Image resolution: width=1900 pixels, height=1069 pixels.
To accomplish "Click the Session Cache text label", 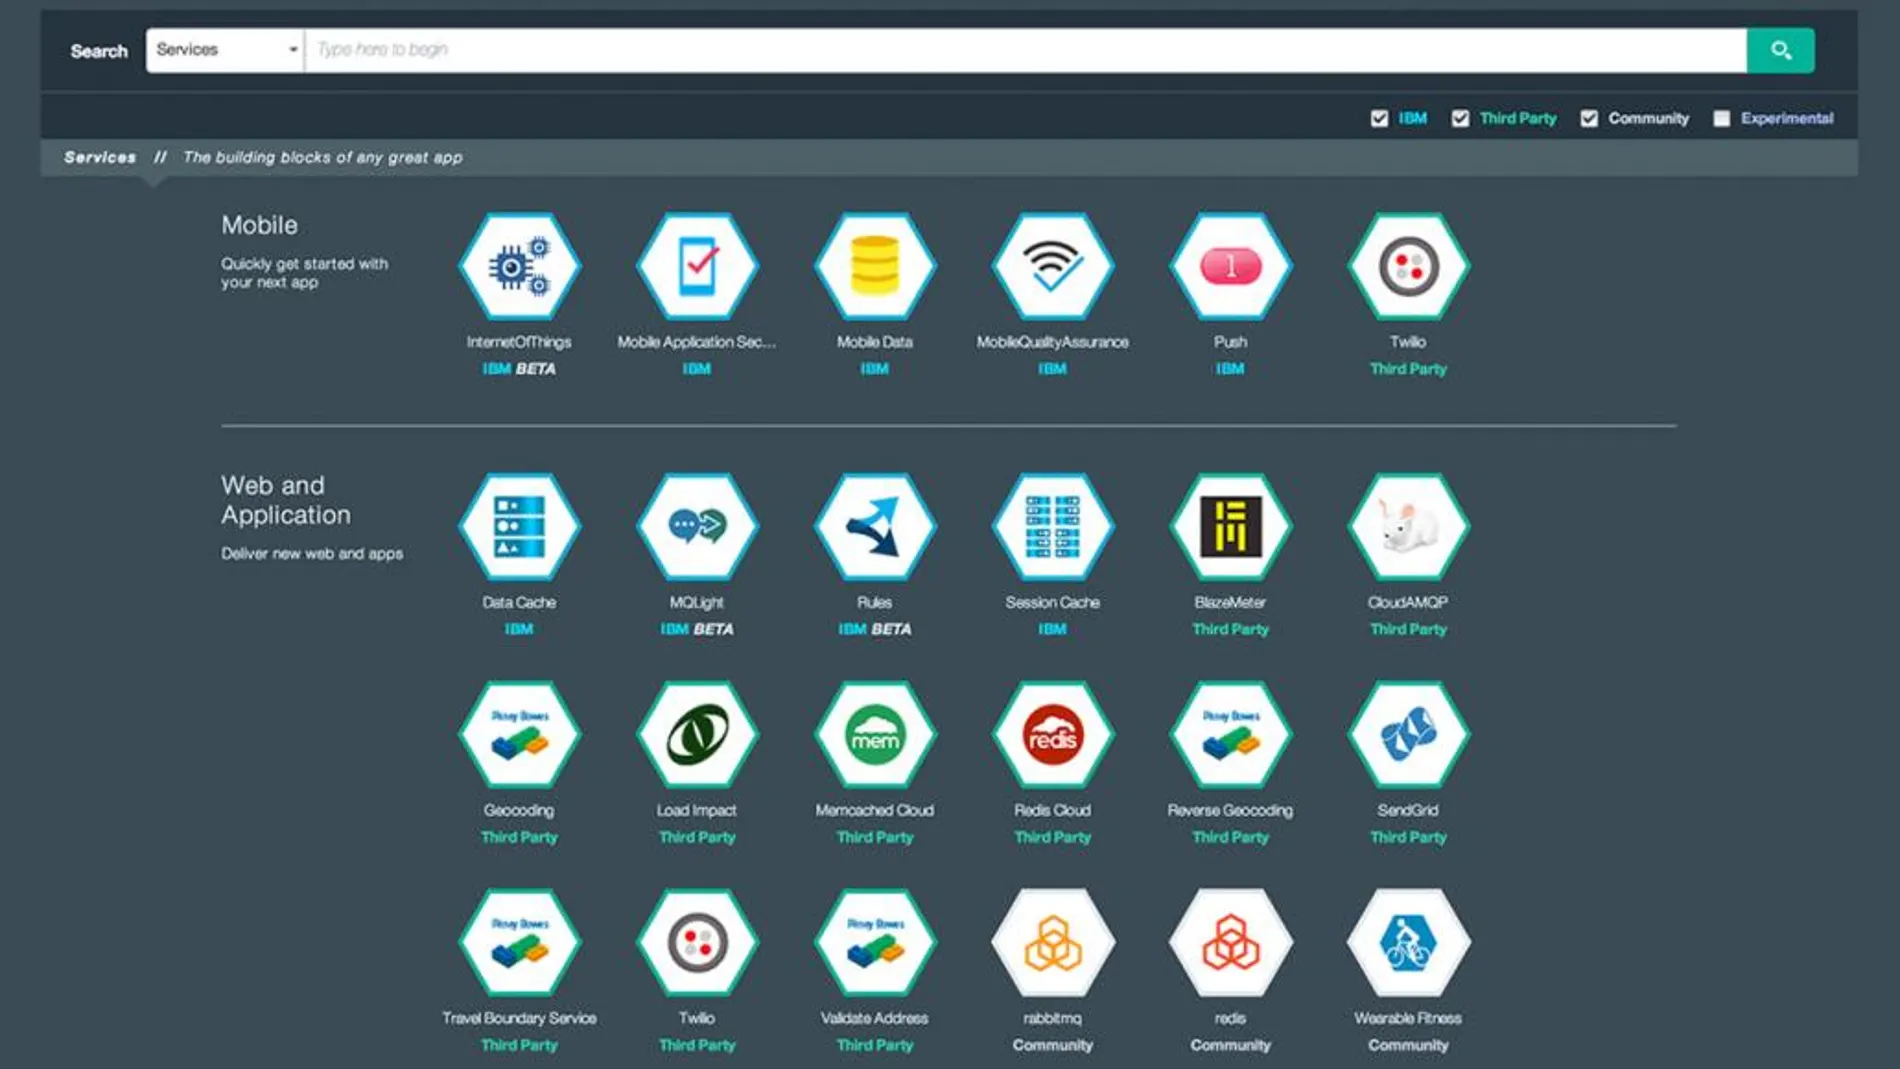I will click(1052, 602).
